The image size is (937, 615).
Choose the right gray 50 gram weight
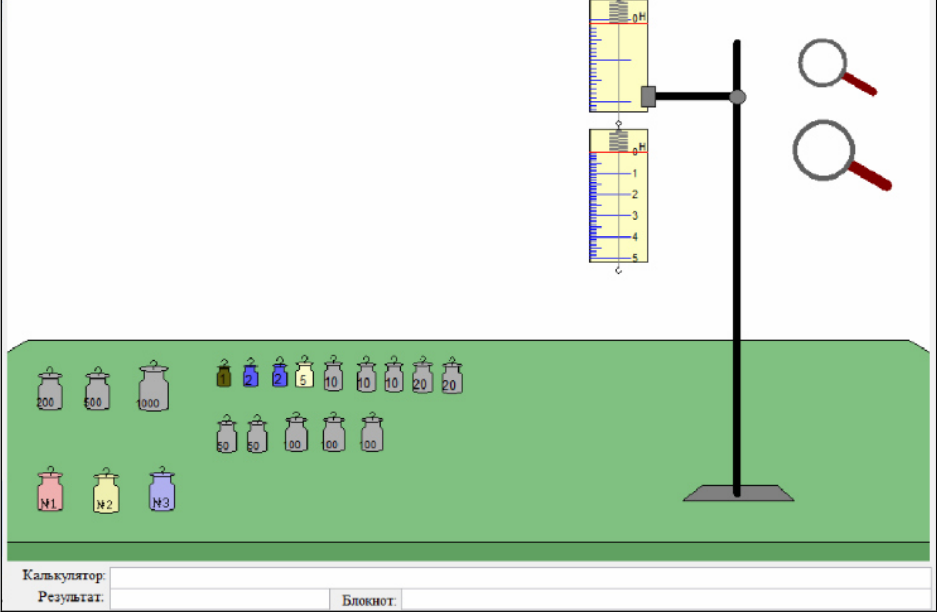[257, 434]
